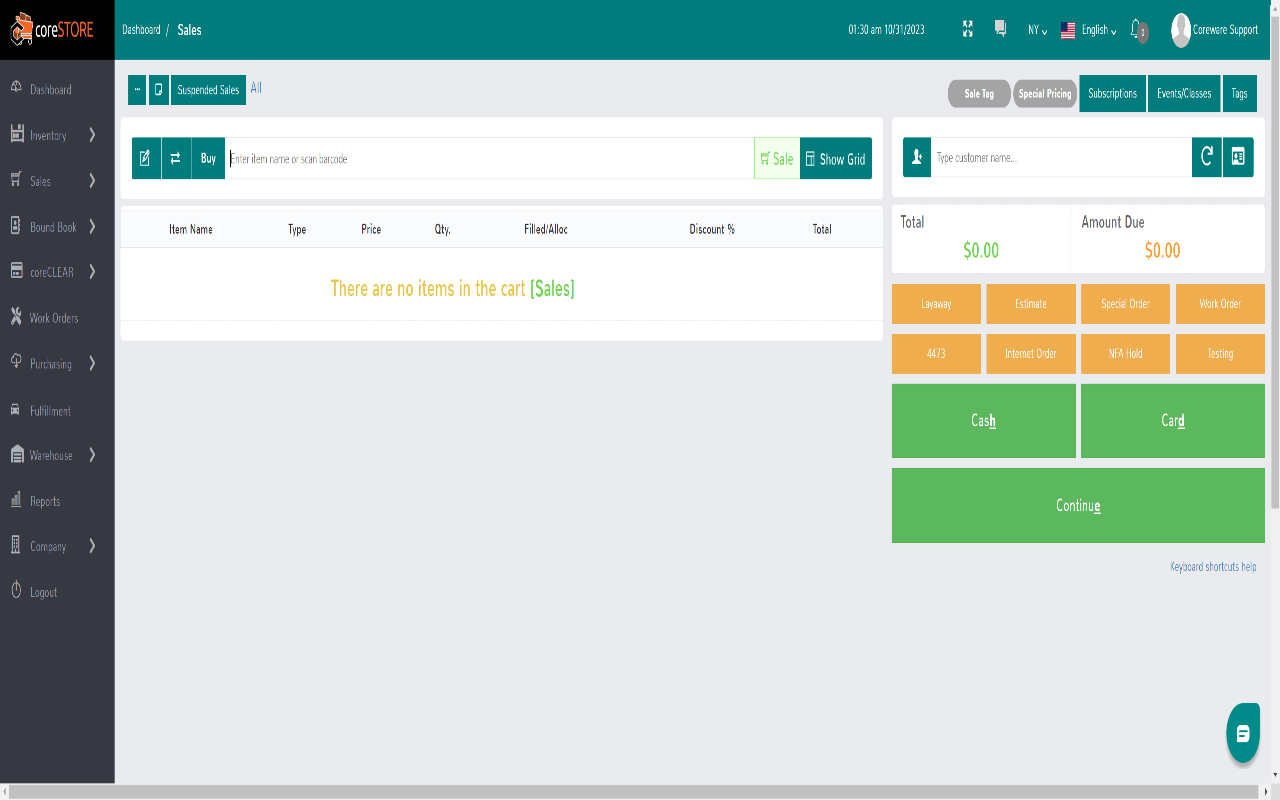
Task: Click the refresh icon next to customer field
Action: [1207, 158]
